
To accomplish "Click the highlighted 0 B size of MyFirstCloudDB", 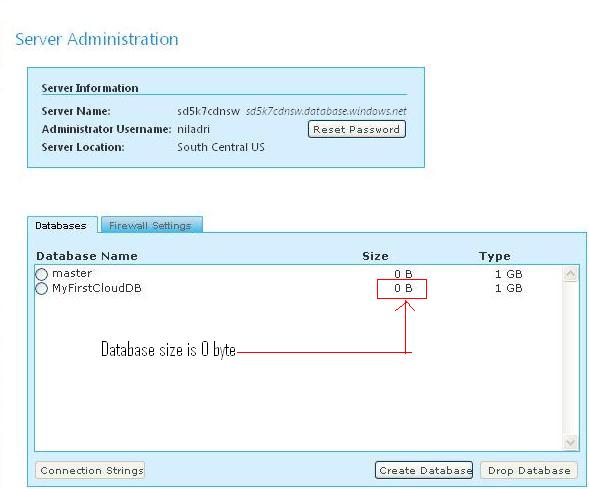I will (403, 288).
